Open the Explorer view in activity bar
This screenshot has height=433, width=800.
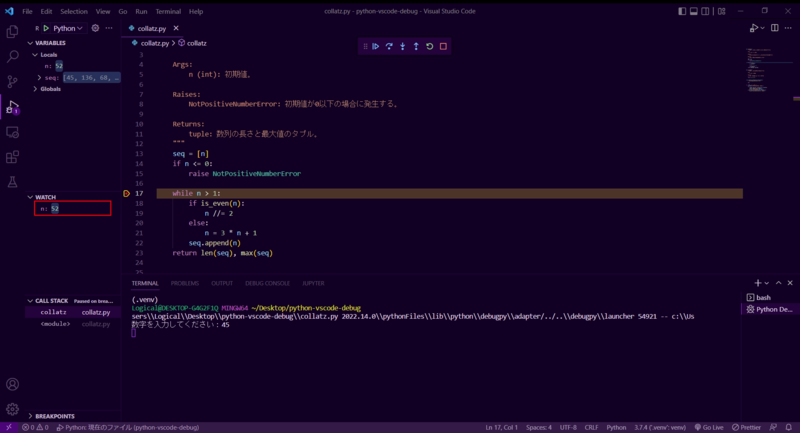coord(12,32)
